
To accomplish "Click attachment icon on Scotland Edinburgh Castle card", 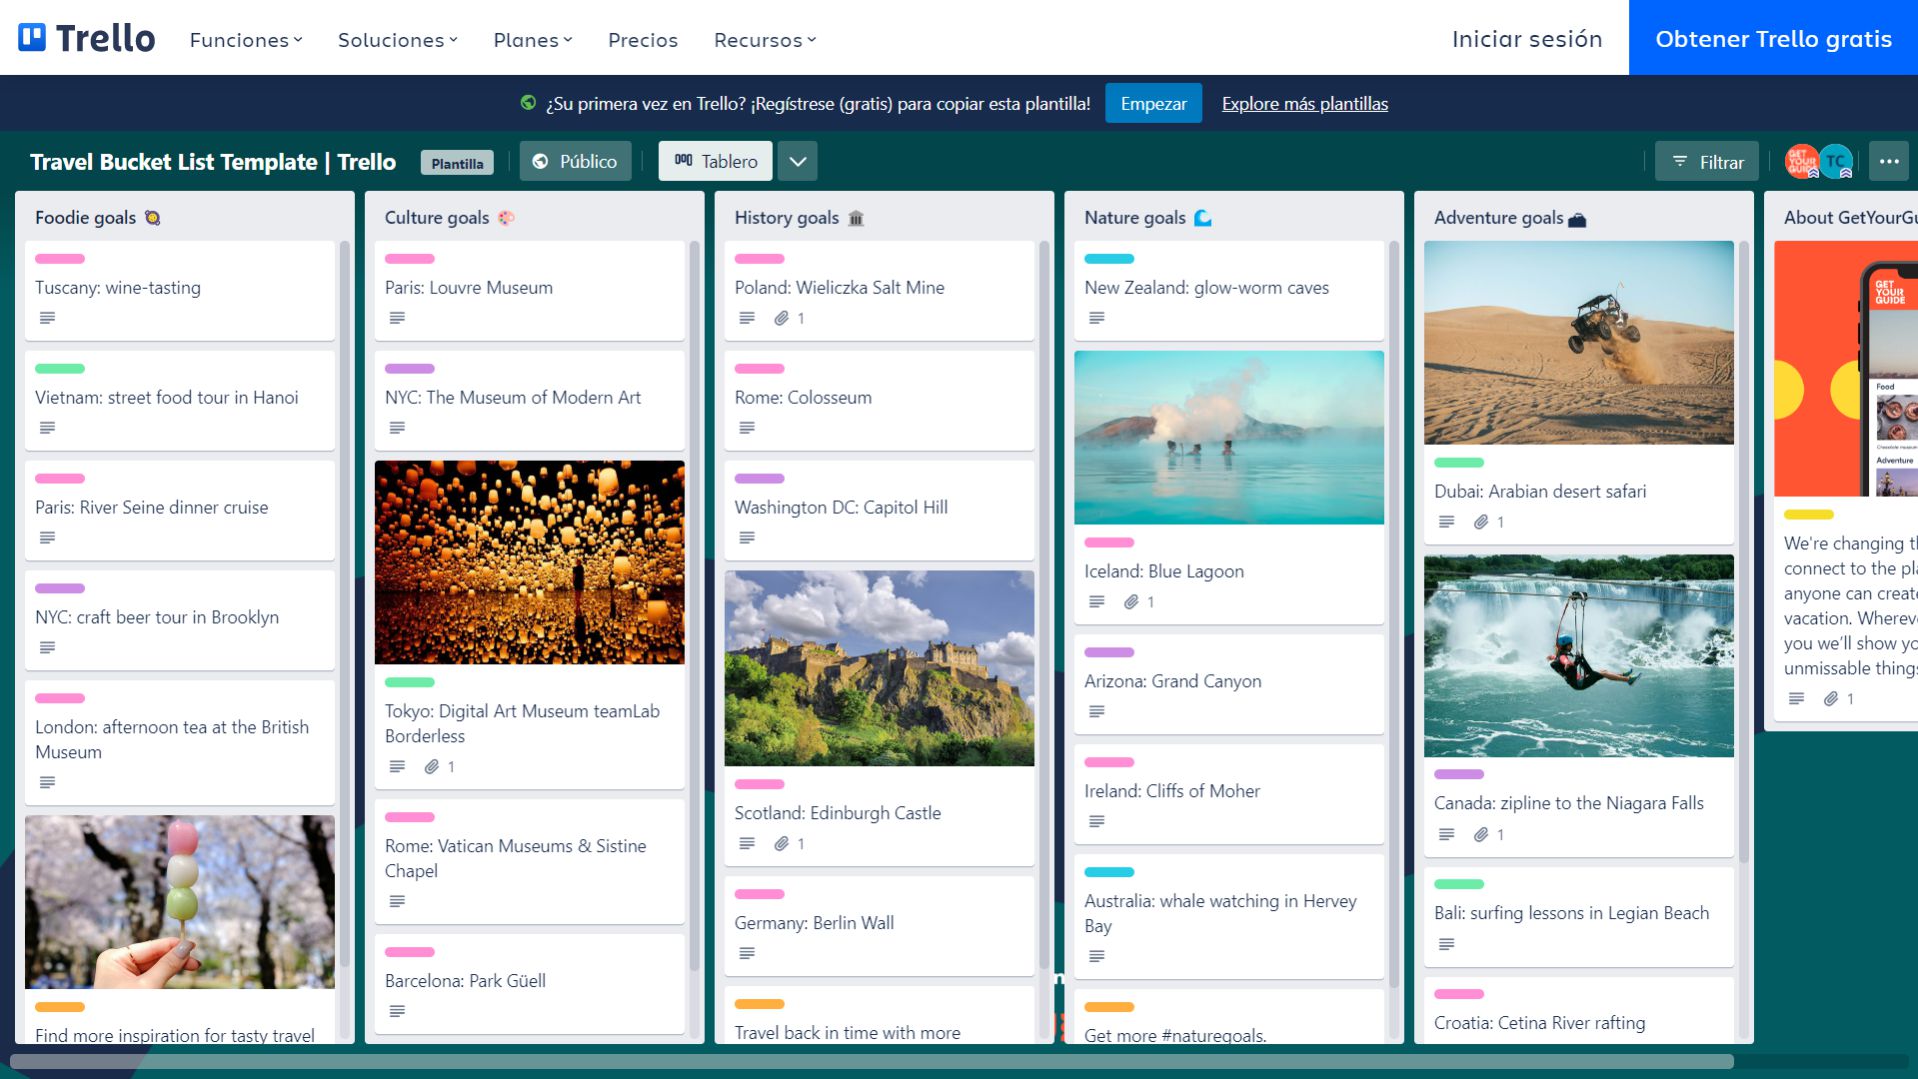I will coord(781,844).
